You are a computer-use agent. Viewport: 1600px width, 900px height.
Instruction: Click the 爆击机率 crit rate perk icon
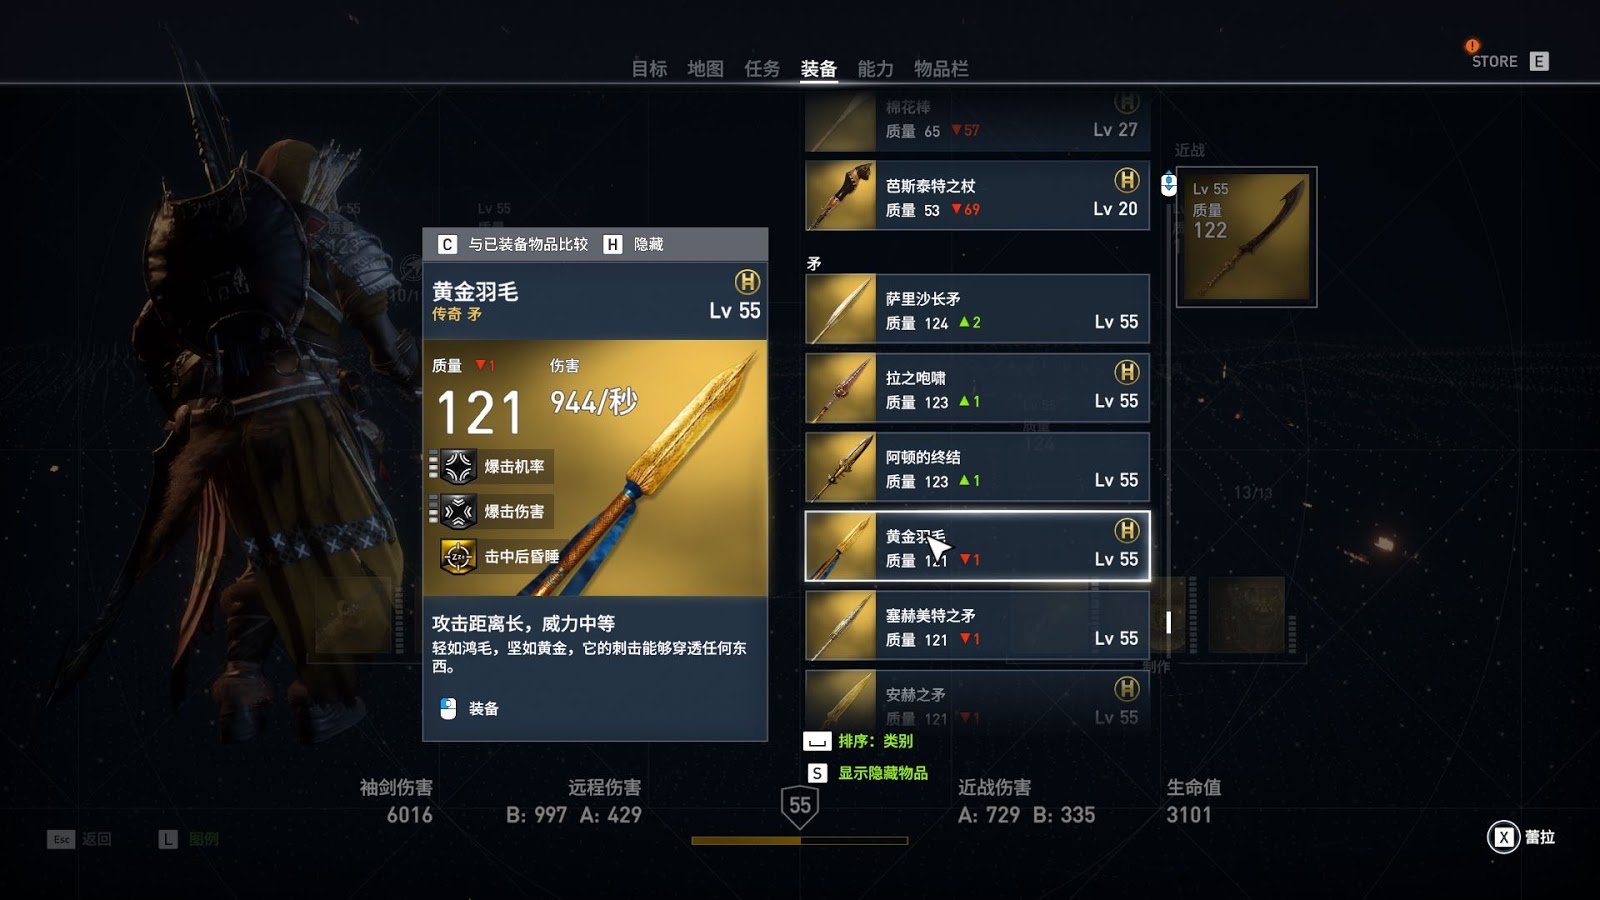(x=458, y=467)
